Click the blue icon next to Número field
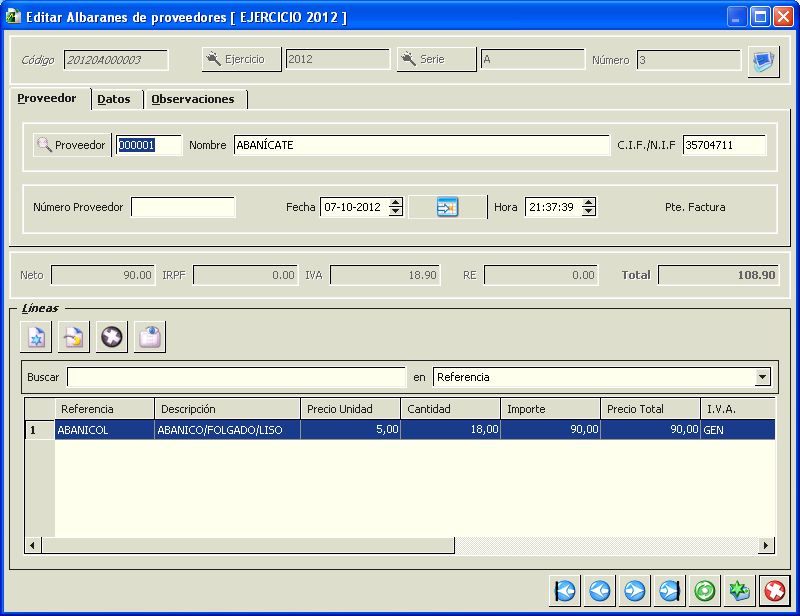The image size is (800, 616). 764,62
